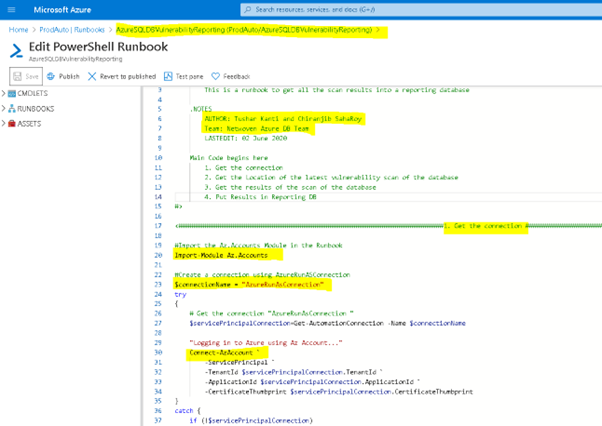The height and width of the screenshot is (426, 602).
Task: Revert to published version
Action: coord(128,76)
